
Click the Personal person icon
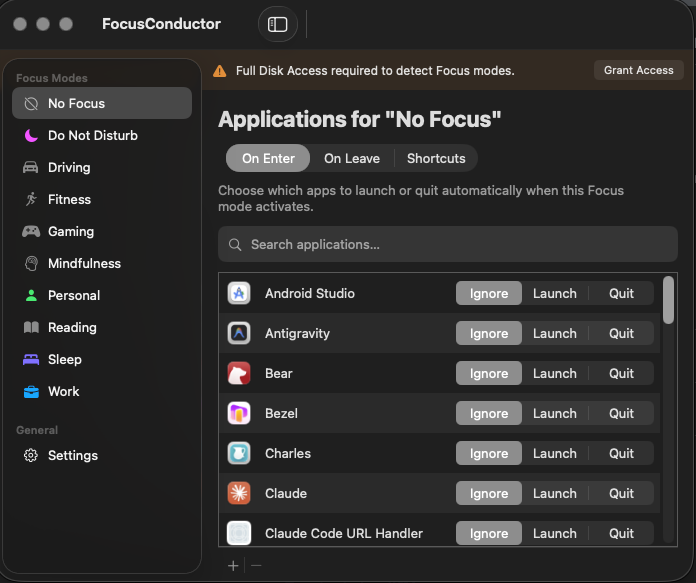pos(31,295)
